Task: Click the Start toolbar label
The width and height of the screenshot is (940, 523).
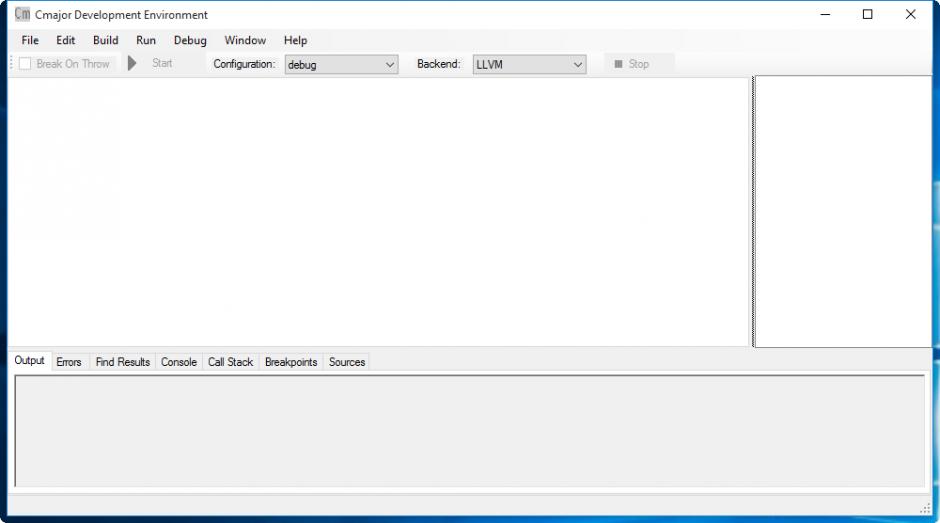Action: pyautogui.click(x=162, y=63)
